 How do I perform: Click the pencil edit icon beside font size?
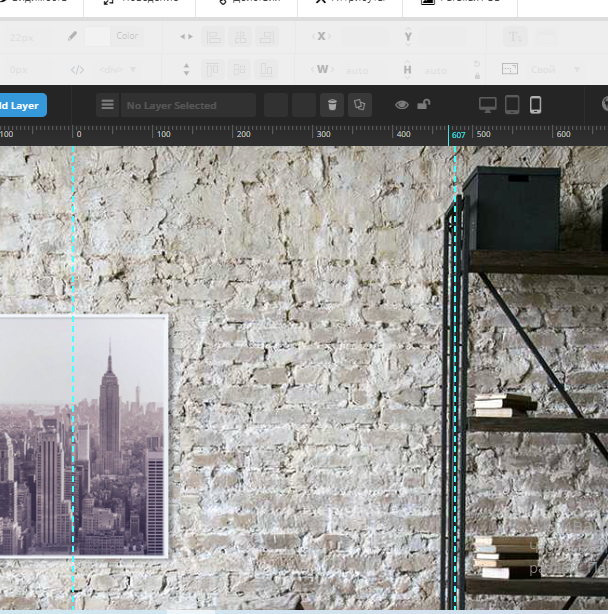tap(72, 36)
